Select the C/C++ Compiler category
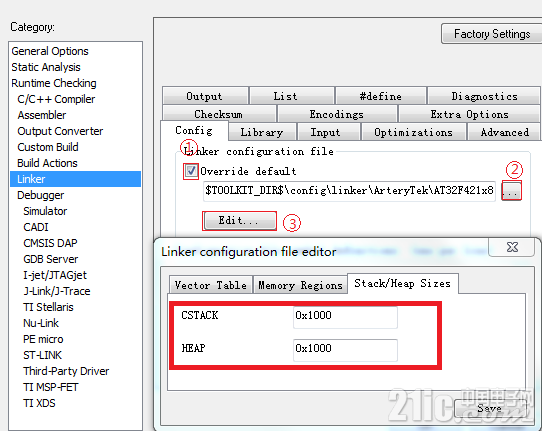542x431 pixels. 56,99
